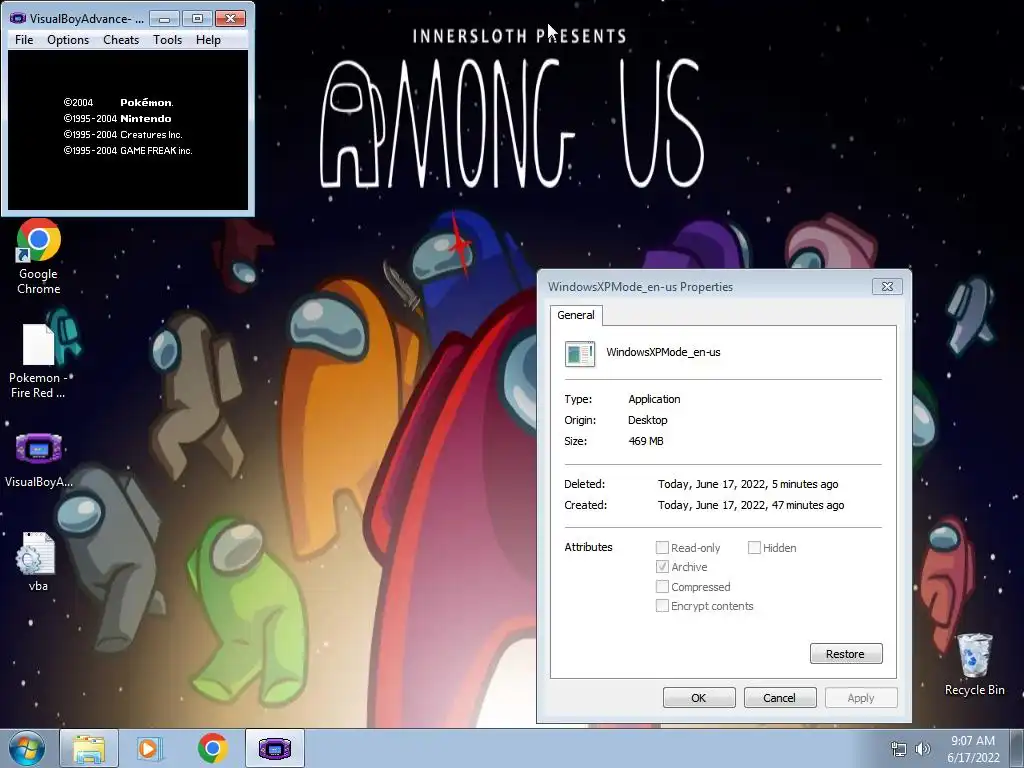Minimize the VisualBoyAdvance window
1024x768 pixels.
(x=164, y=18)
